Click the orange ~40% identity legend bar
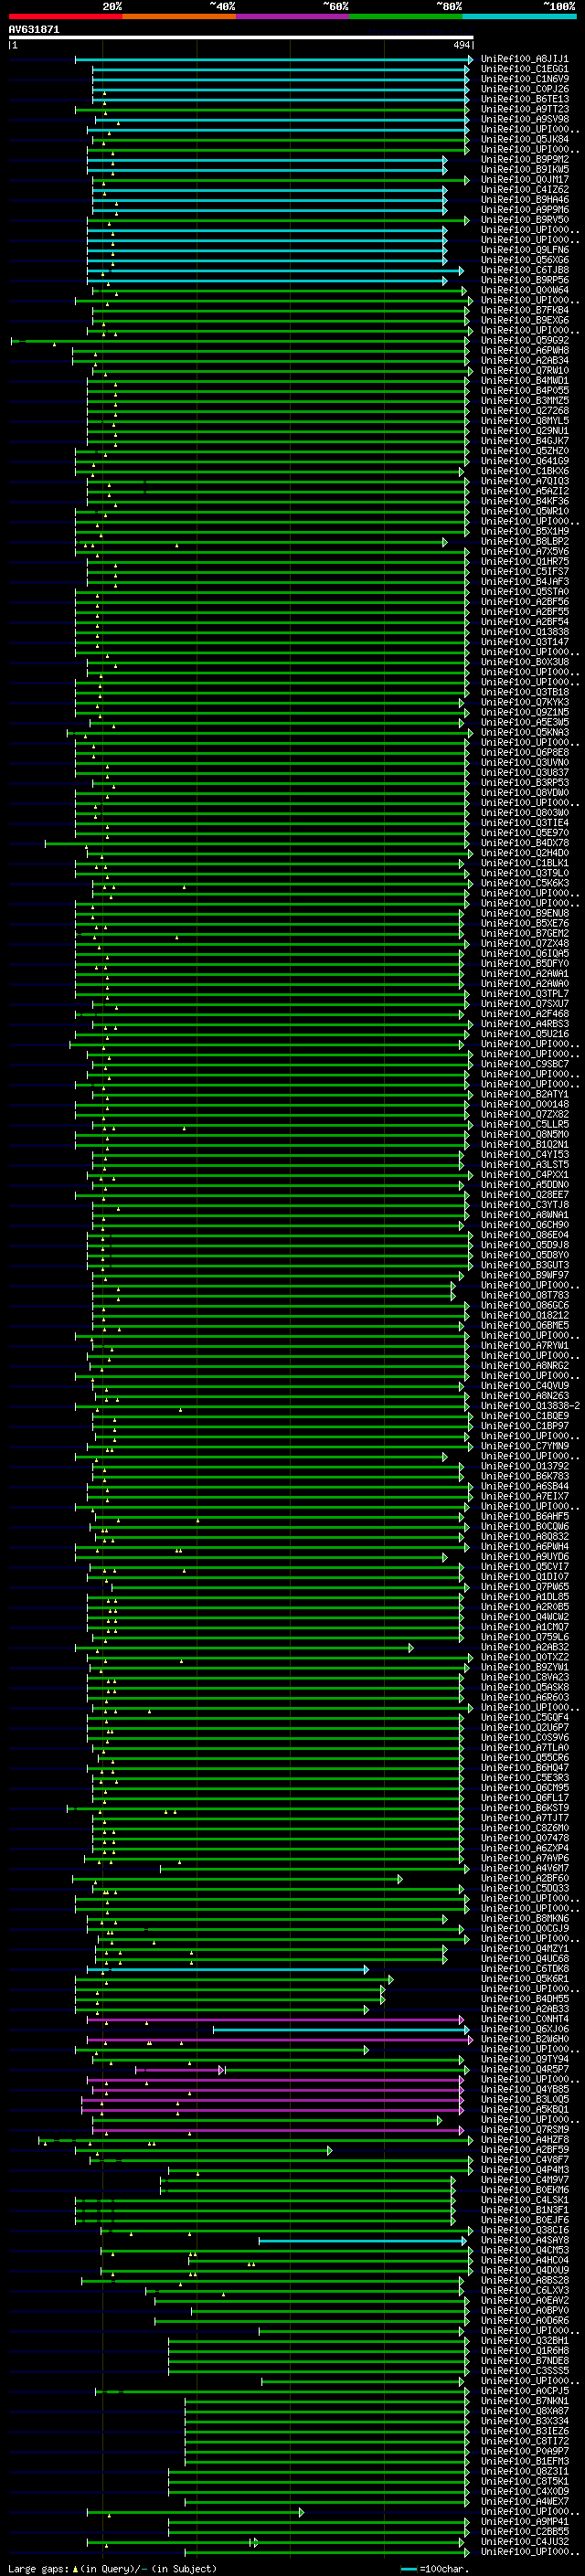Screen dimensions: 585x2576 pyautogui.click(x=179, y=16)
